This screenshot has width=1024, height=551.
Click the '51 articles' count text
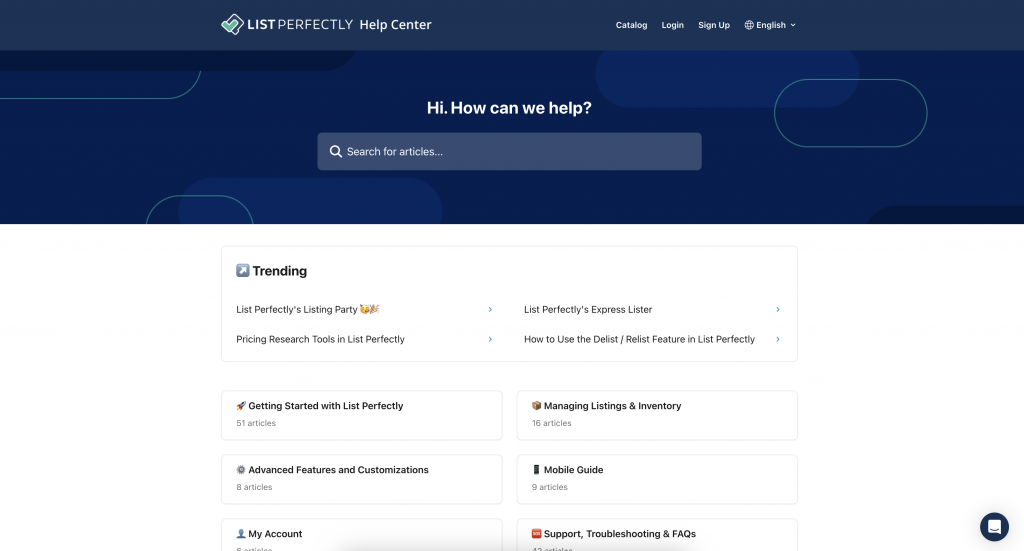[x=256, y=423]
